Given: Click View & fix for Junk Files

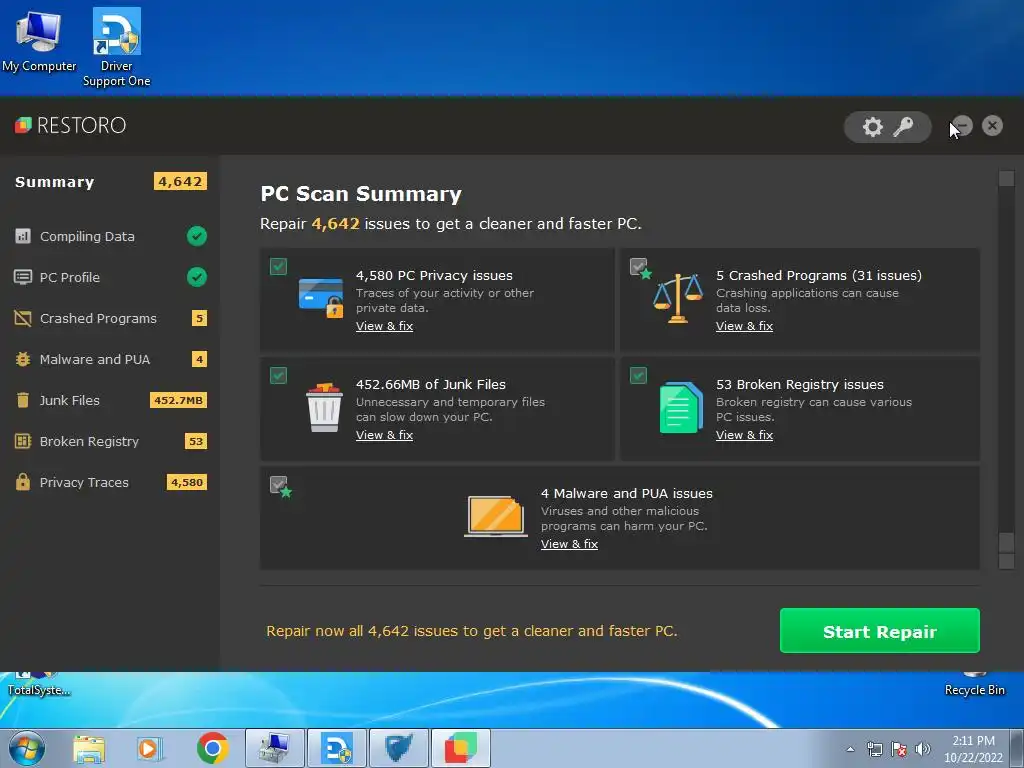Looking at the screenshot, I should click(x=384, y=435).
